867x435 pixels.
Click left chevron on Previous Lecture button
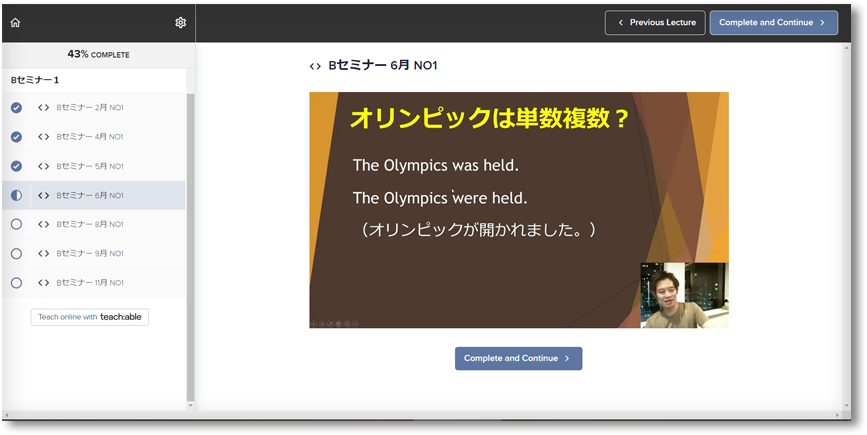pos(620,22)
